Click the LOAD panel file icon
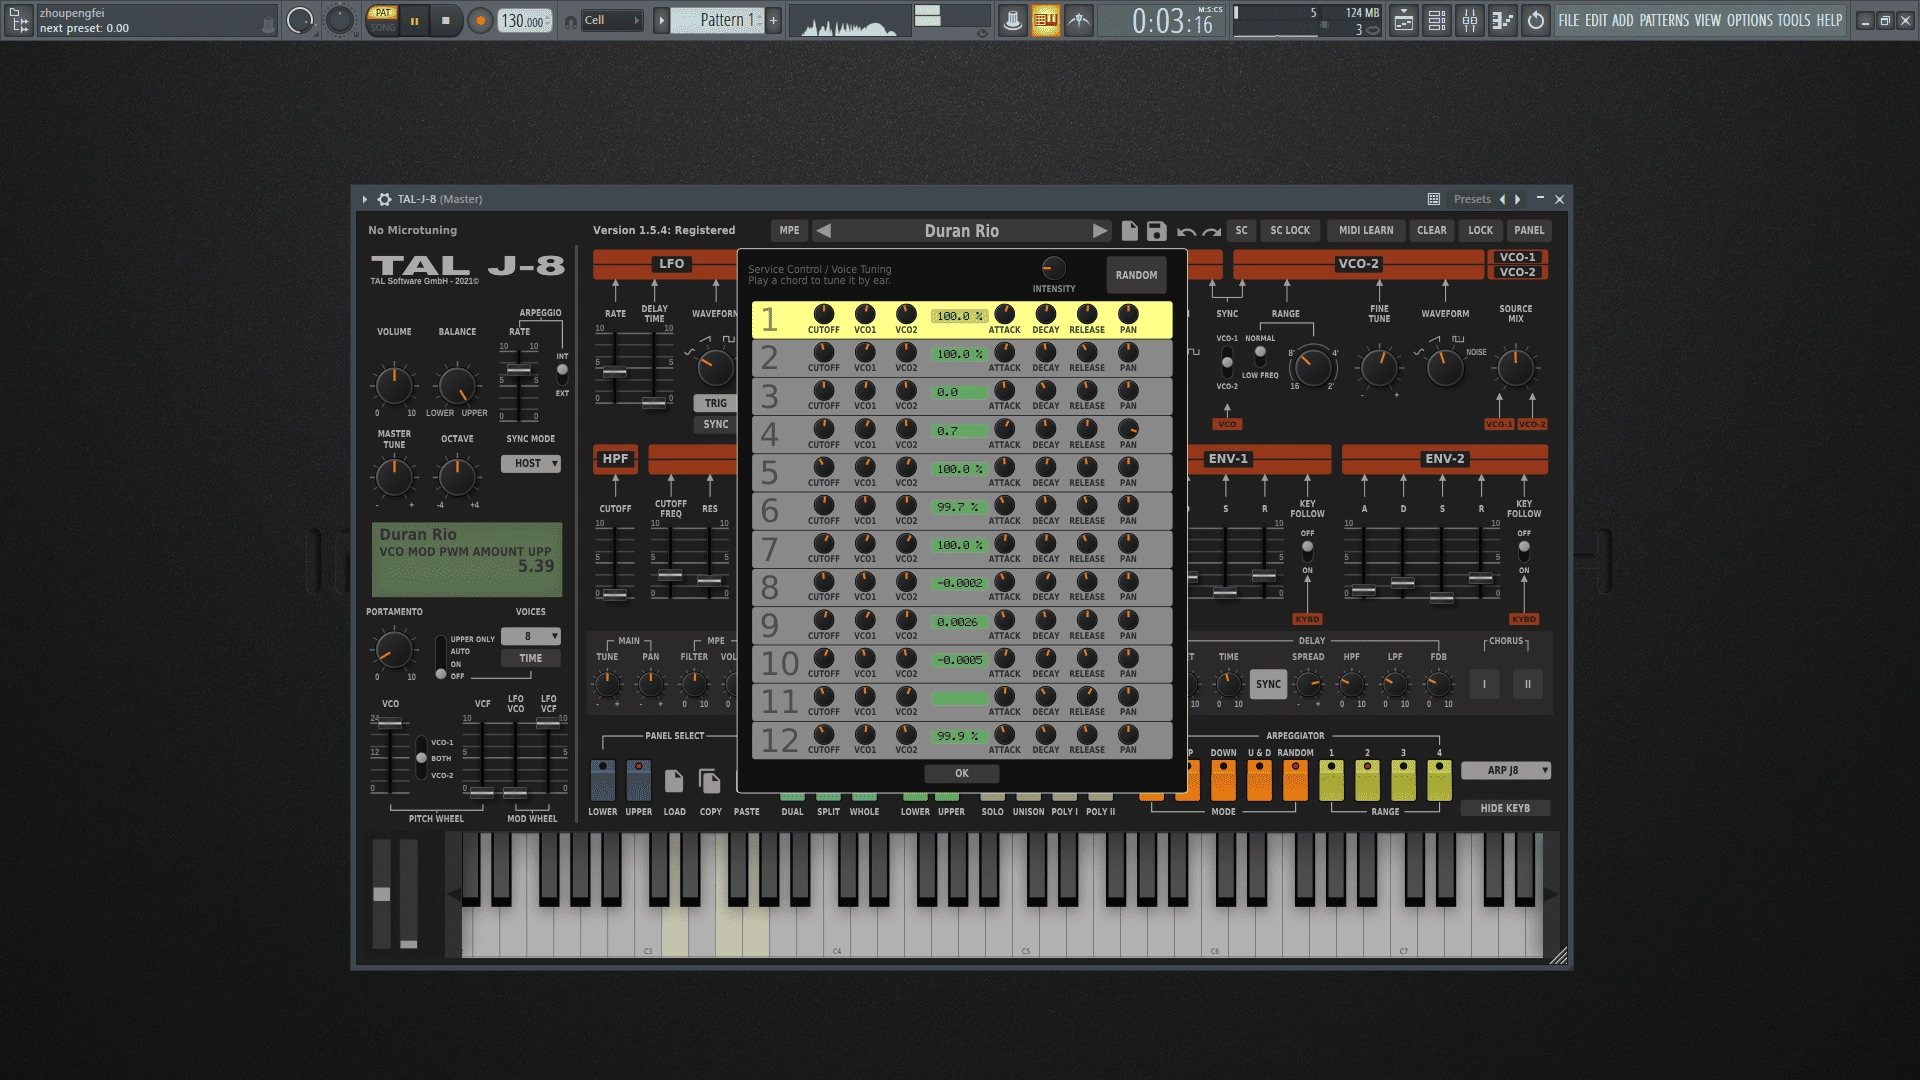 [674, 781]
